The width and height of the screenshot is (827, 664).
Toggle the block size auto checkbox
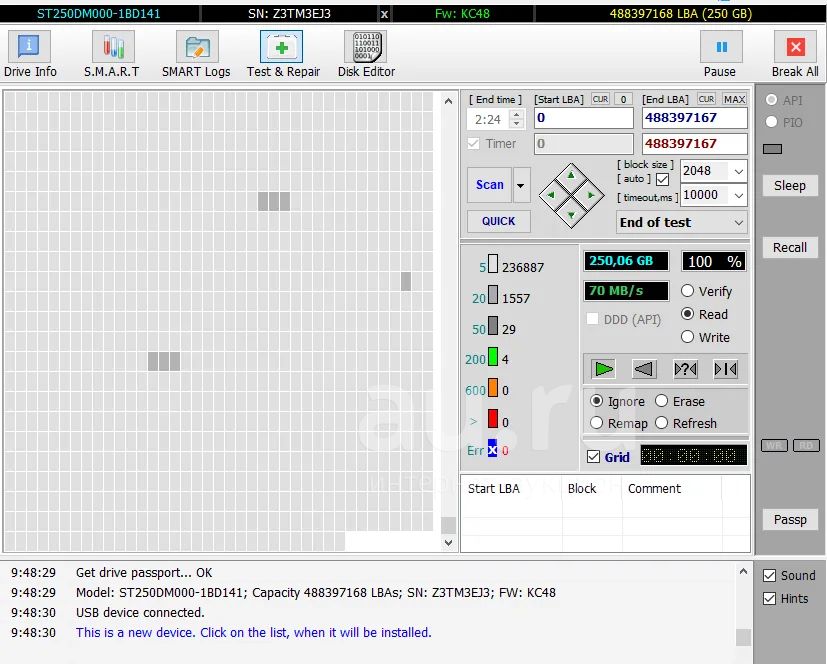pyautogui.click(x=662, y=180)
